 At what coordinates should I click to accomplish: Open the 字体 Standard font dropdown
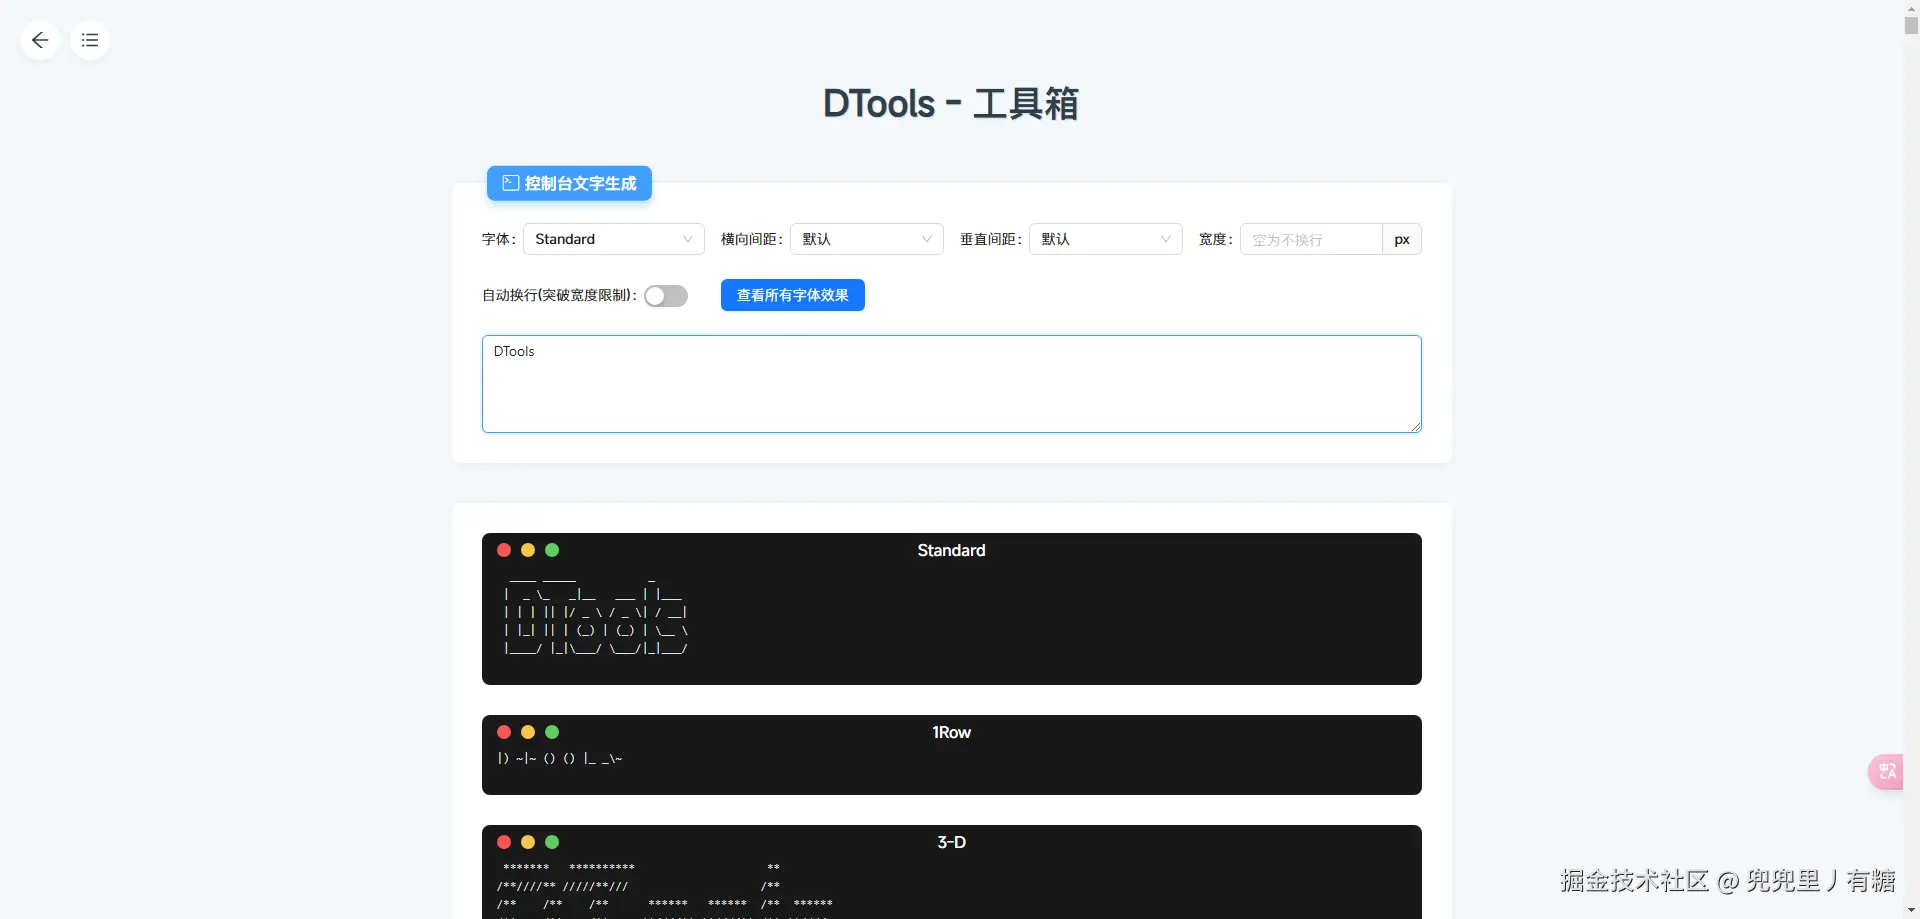[614, 239]
